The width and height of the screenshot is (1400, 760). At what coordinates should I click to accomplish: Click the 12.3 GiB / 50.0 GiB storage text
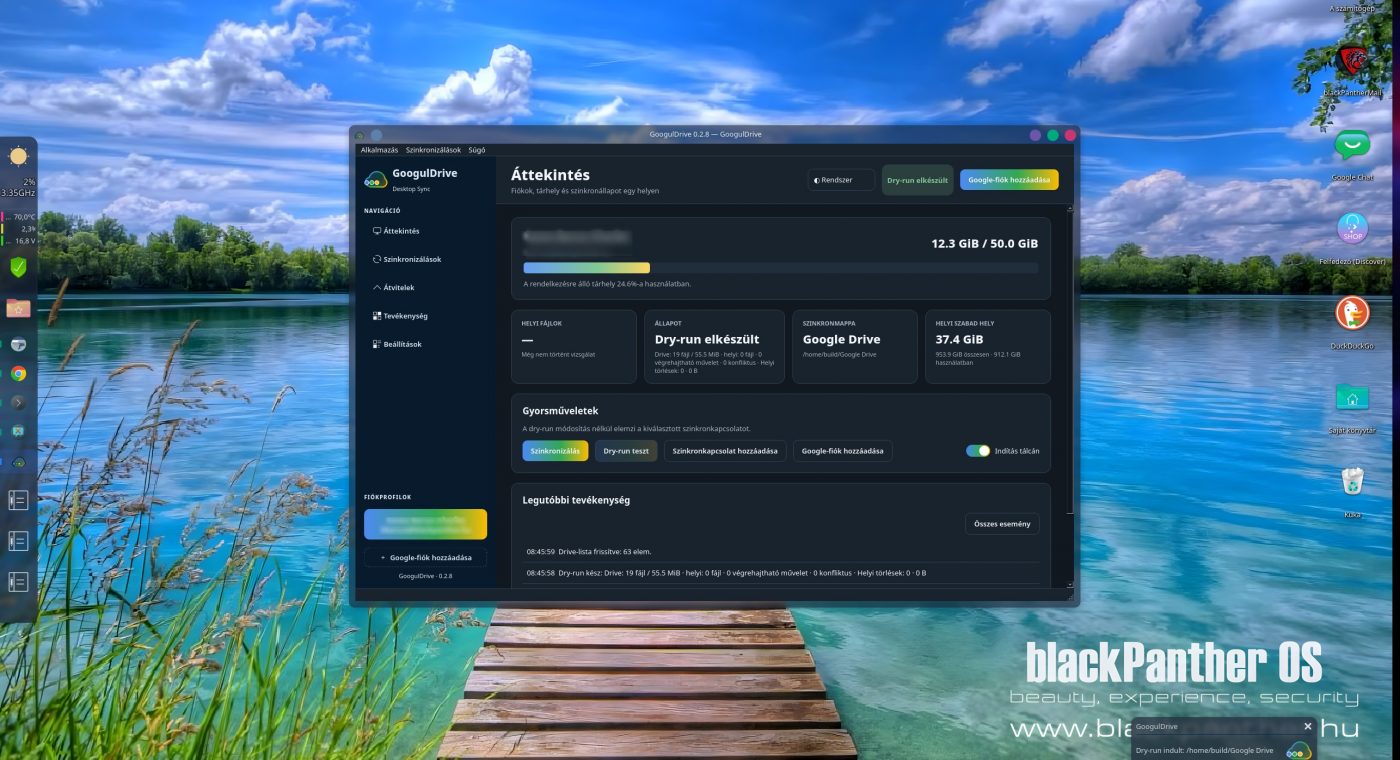pos(984,244)
